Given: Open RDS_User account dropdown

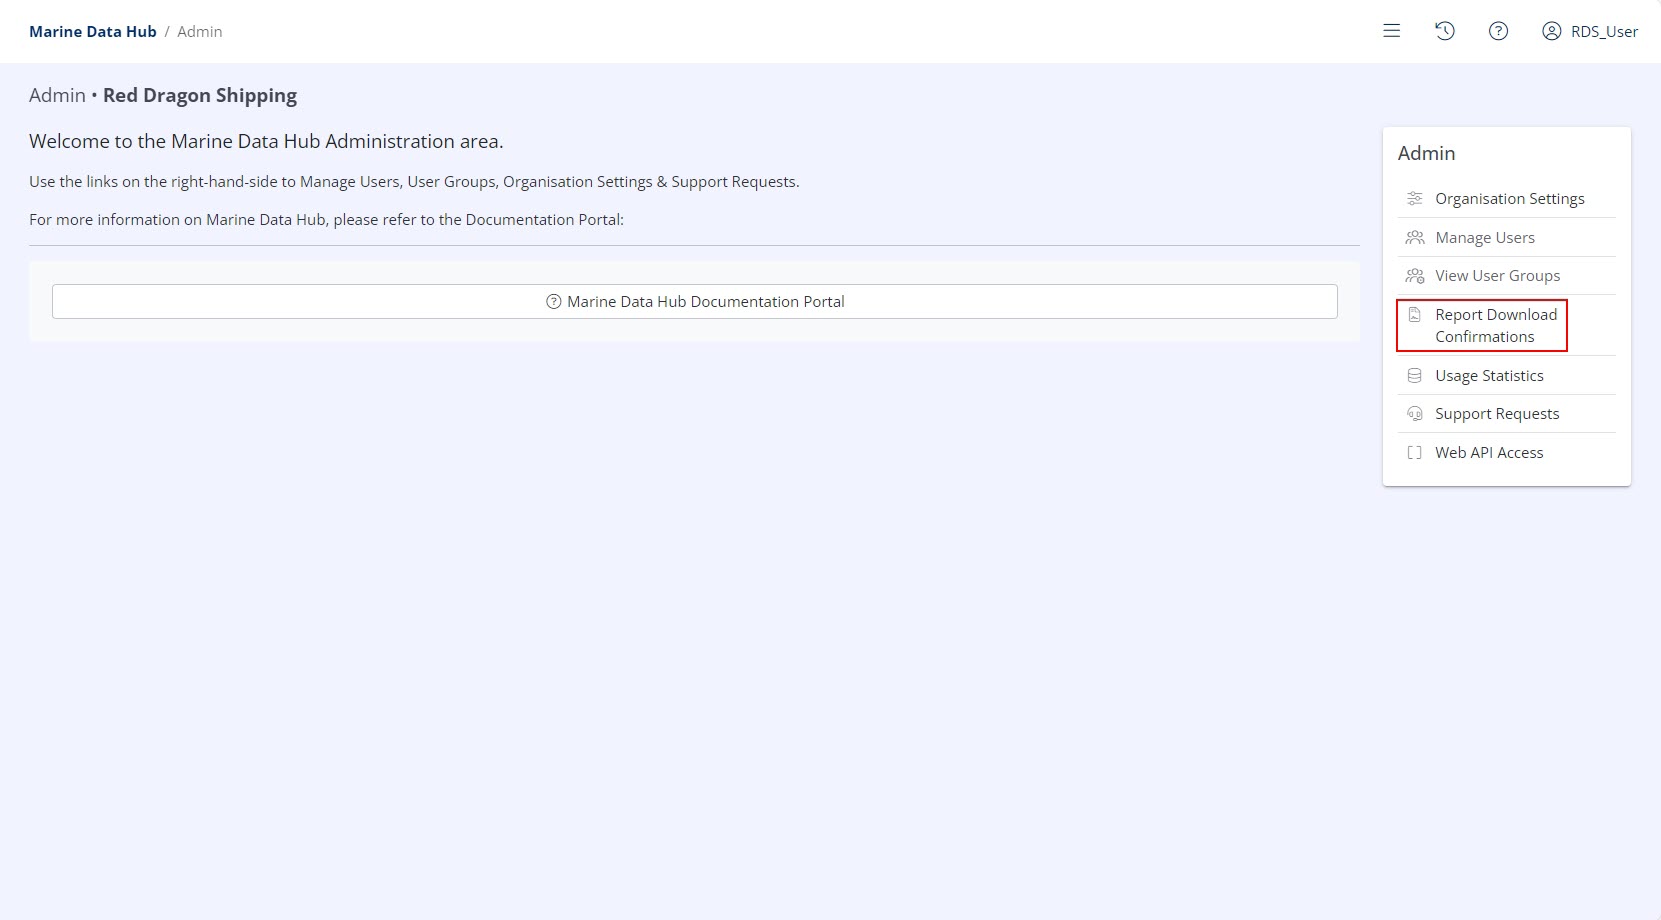Looking at the screenshot, I should [x=1603, y=32].
